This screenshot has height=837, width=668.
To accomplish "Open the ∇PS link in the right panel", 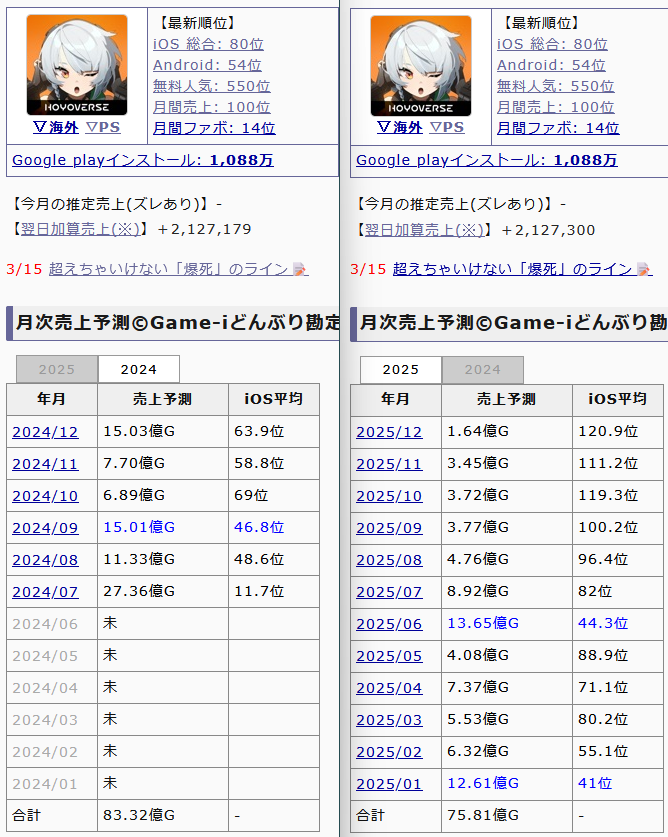I will [447, 128].
